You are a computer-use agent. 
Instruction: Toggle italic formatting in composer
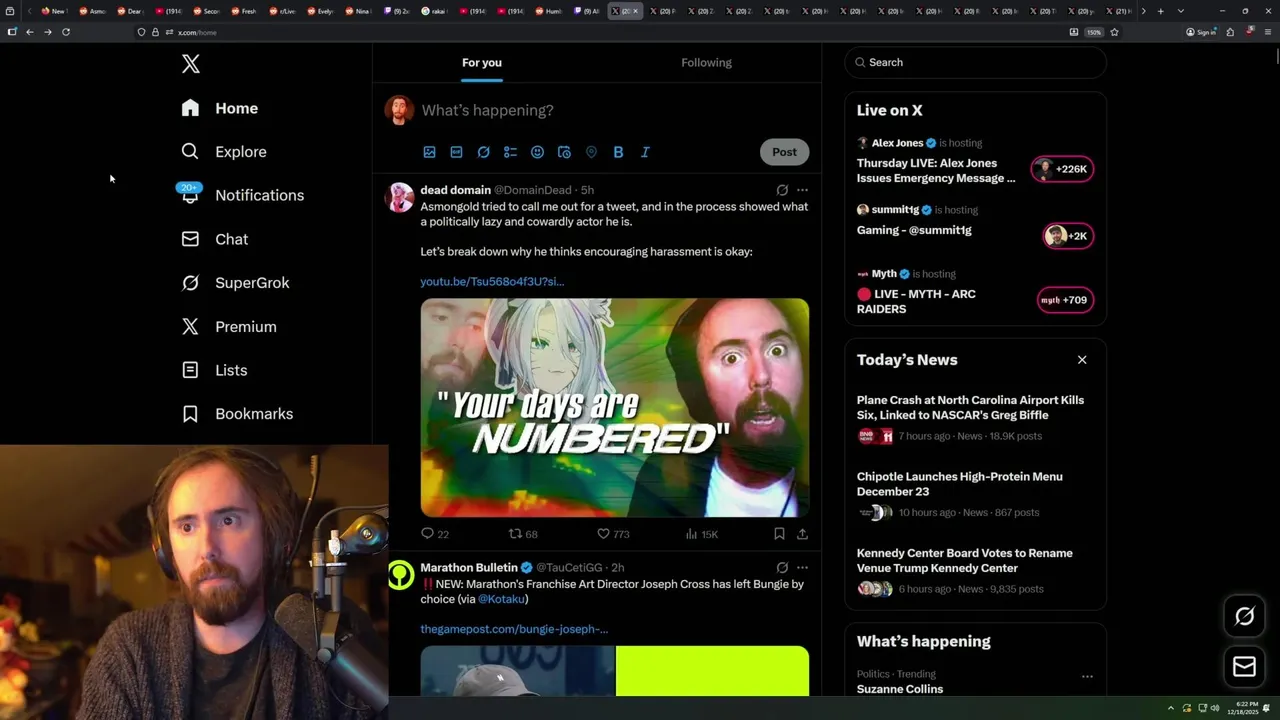(x=645, y=152)
